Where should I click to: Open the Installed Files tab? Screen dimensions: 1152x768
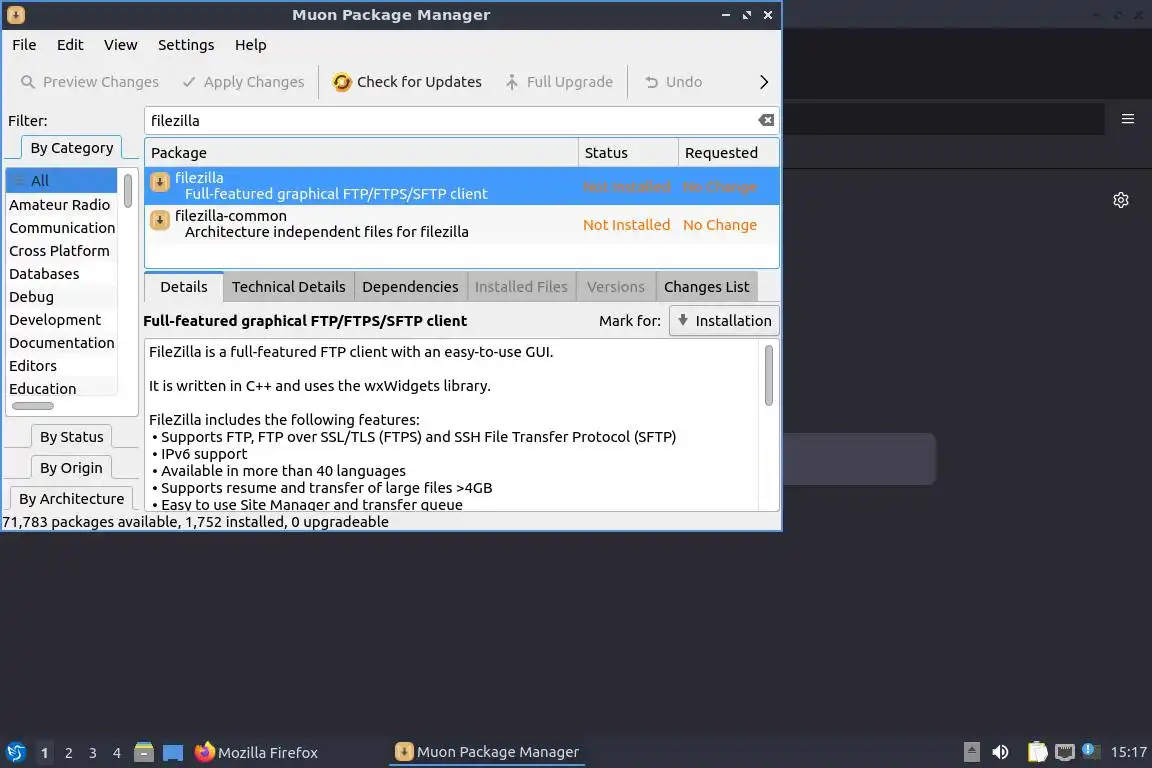pos(521,287)
